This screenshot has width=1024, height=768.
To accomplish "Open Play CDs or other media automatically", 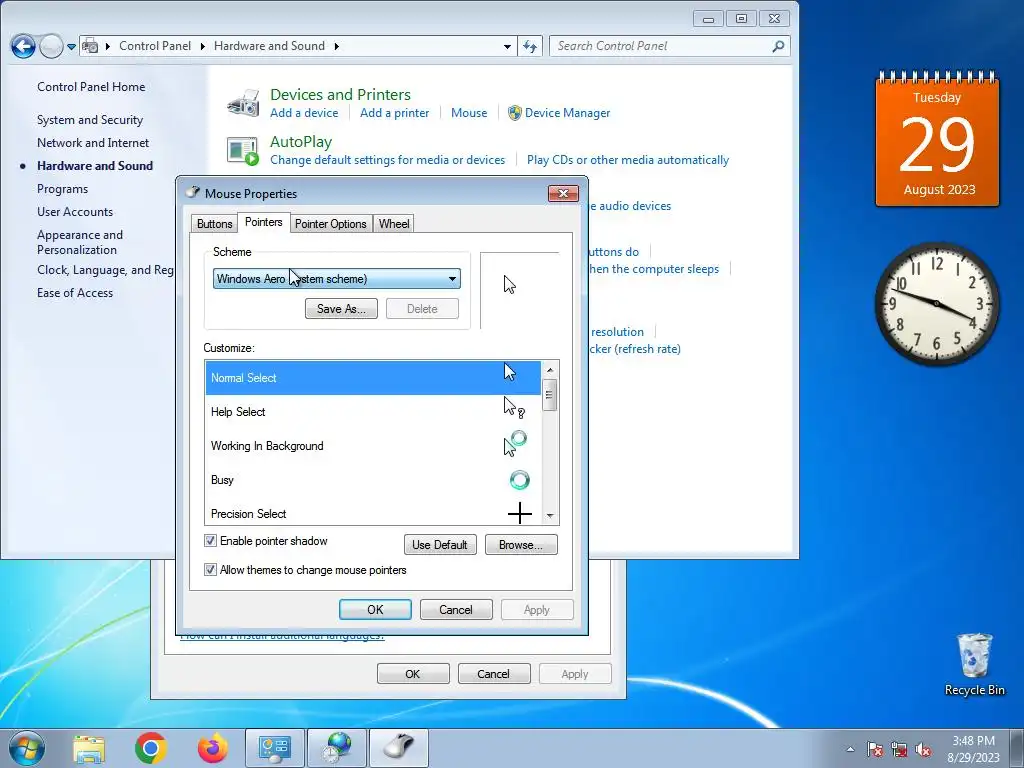I will 628,160.
